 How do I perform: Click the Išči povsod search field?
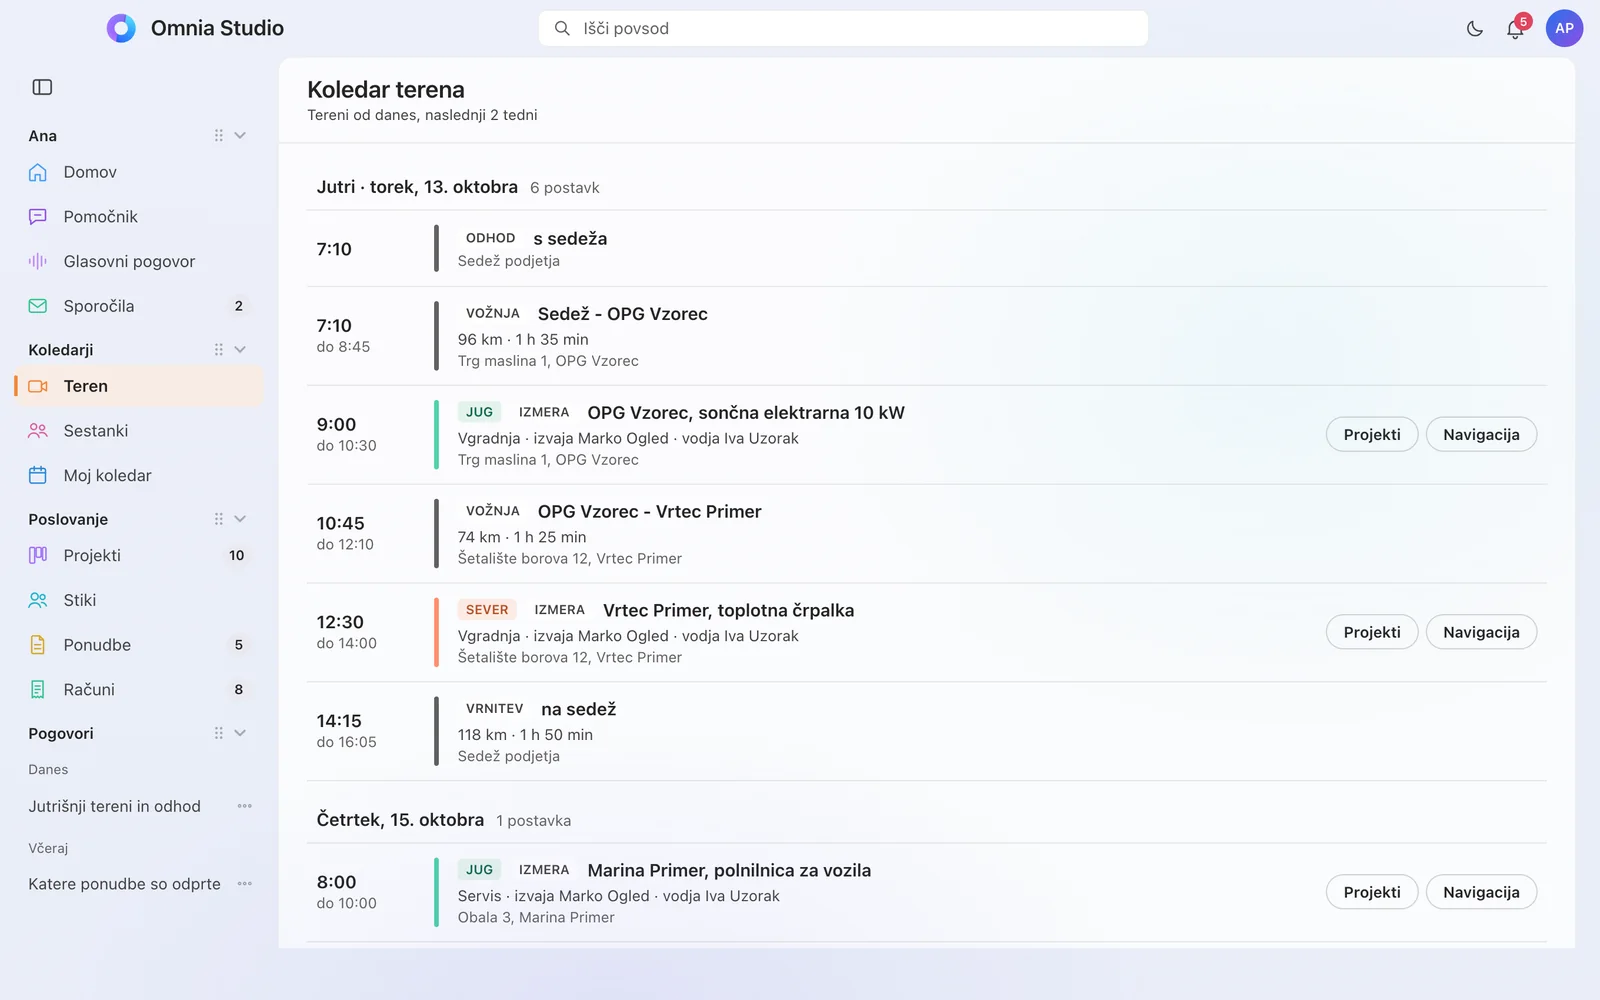point(843,29)
